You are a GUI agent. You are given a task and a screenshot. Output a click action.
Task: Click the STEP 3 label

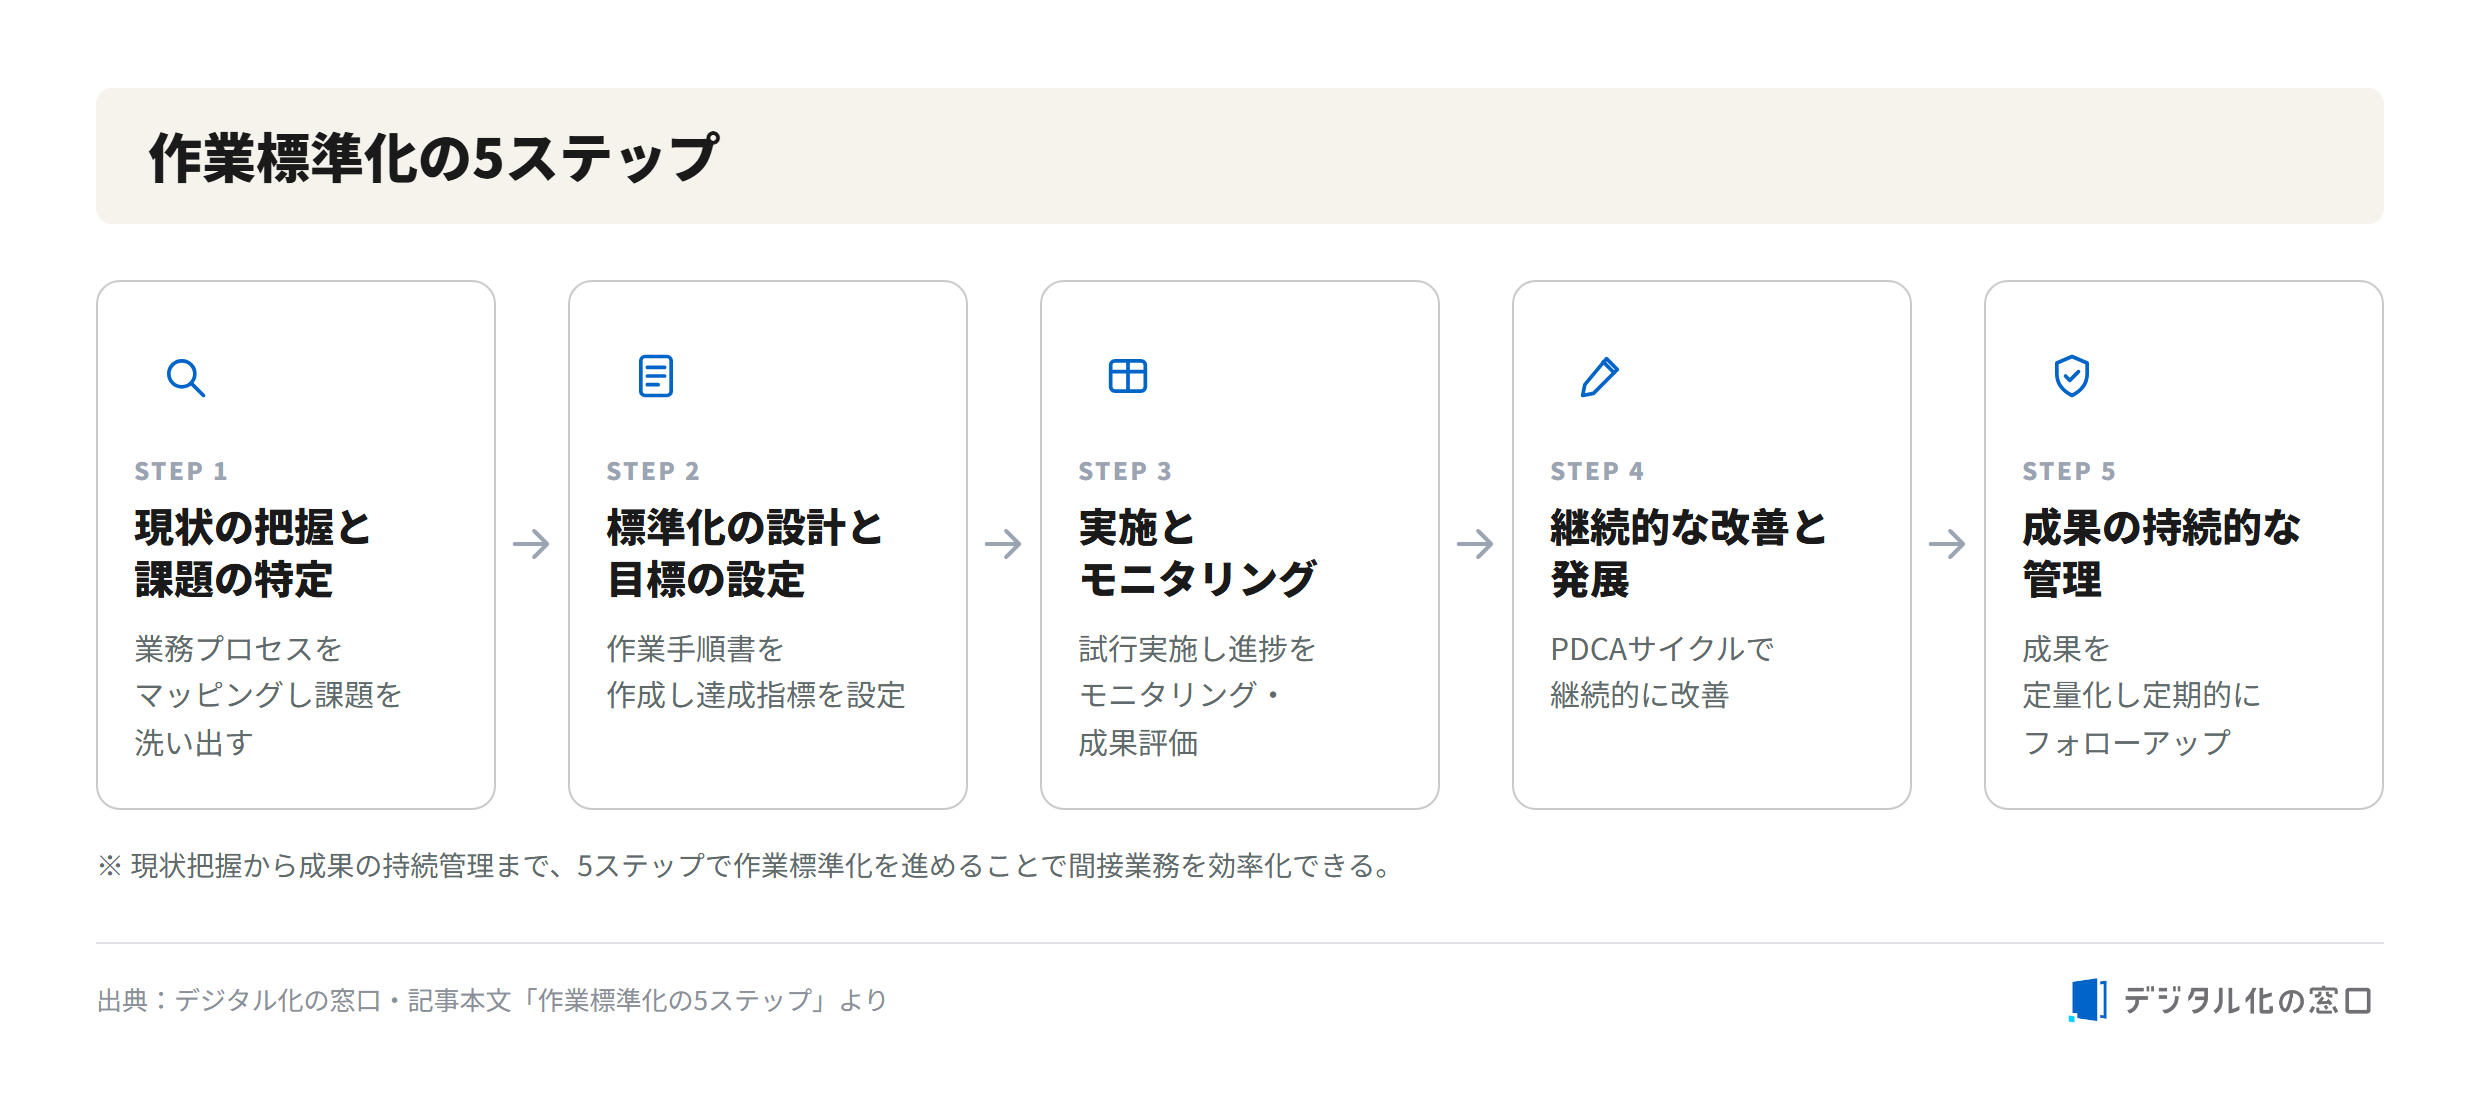tap(1125, 471)
